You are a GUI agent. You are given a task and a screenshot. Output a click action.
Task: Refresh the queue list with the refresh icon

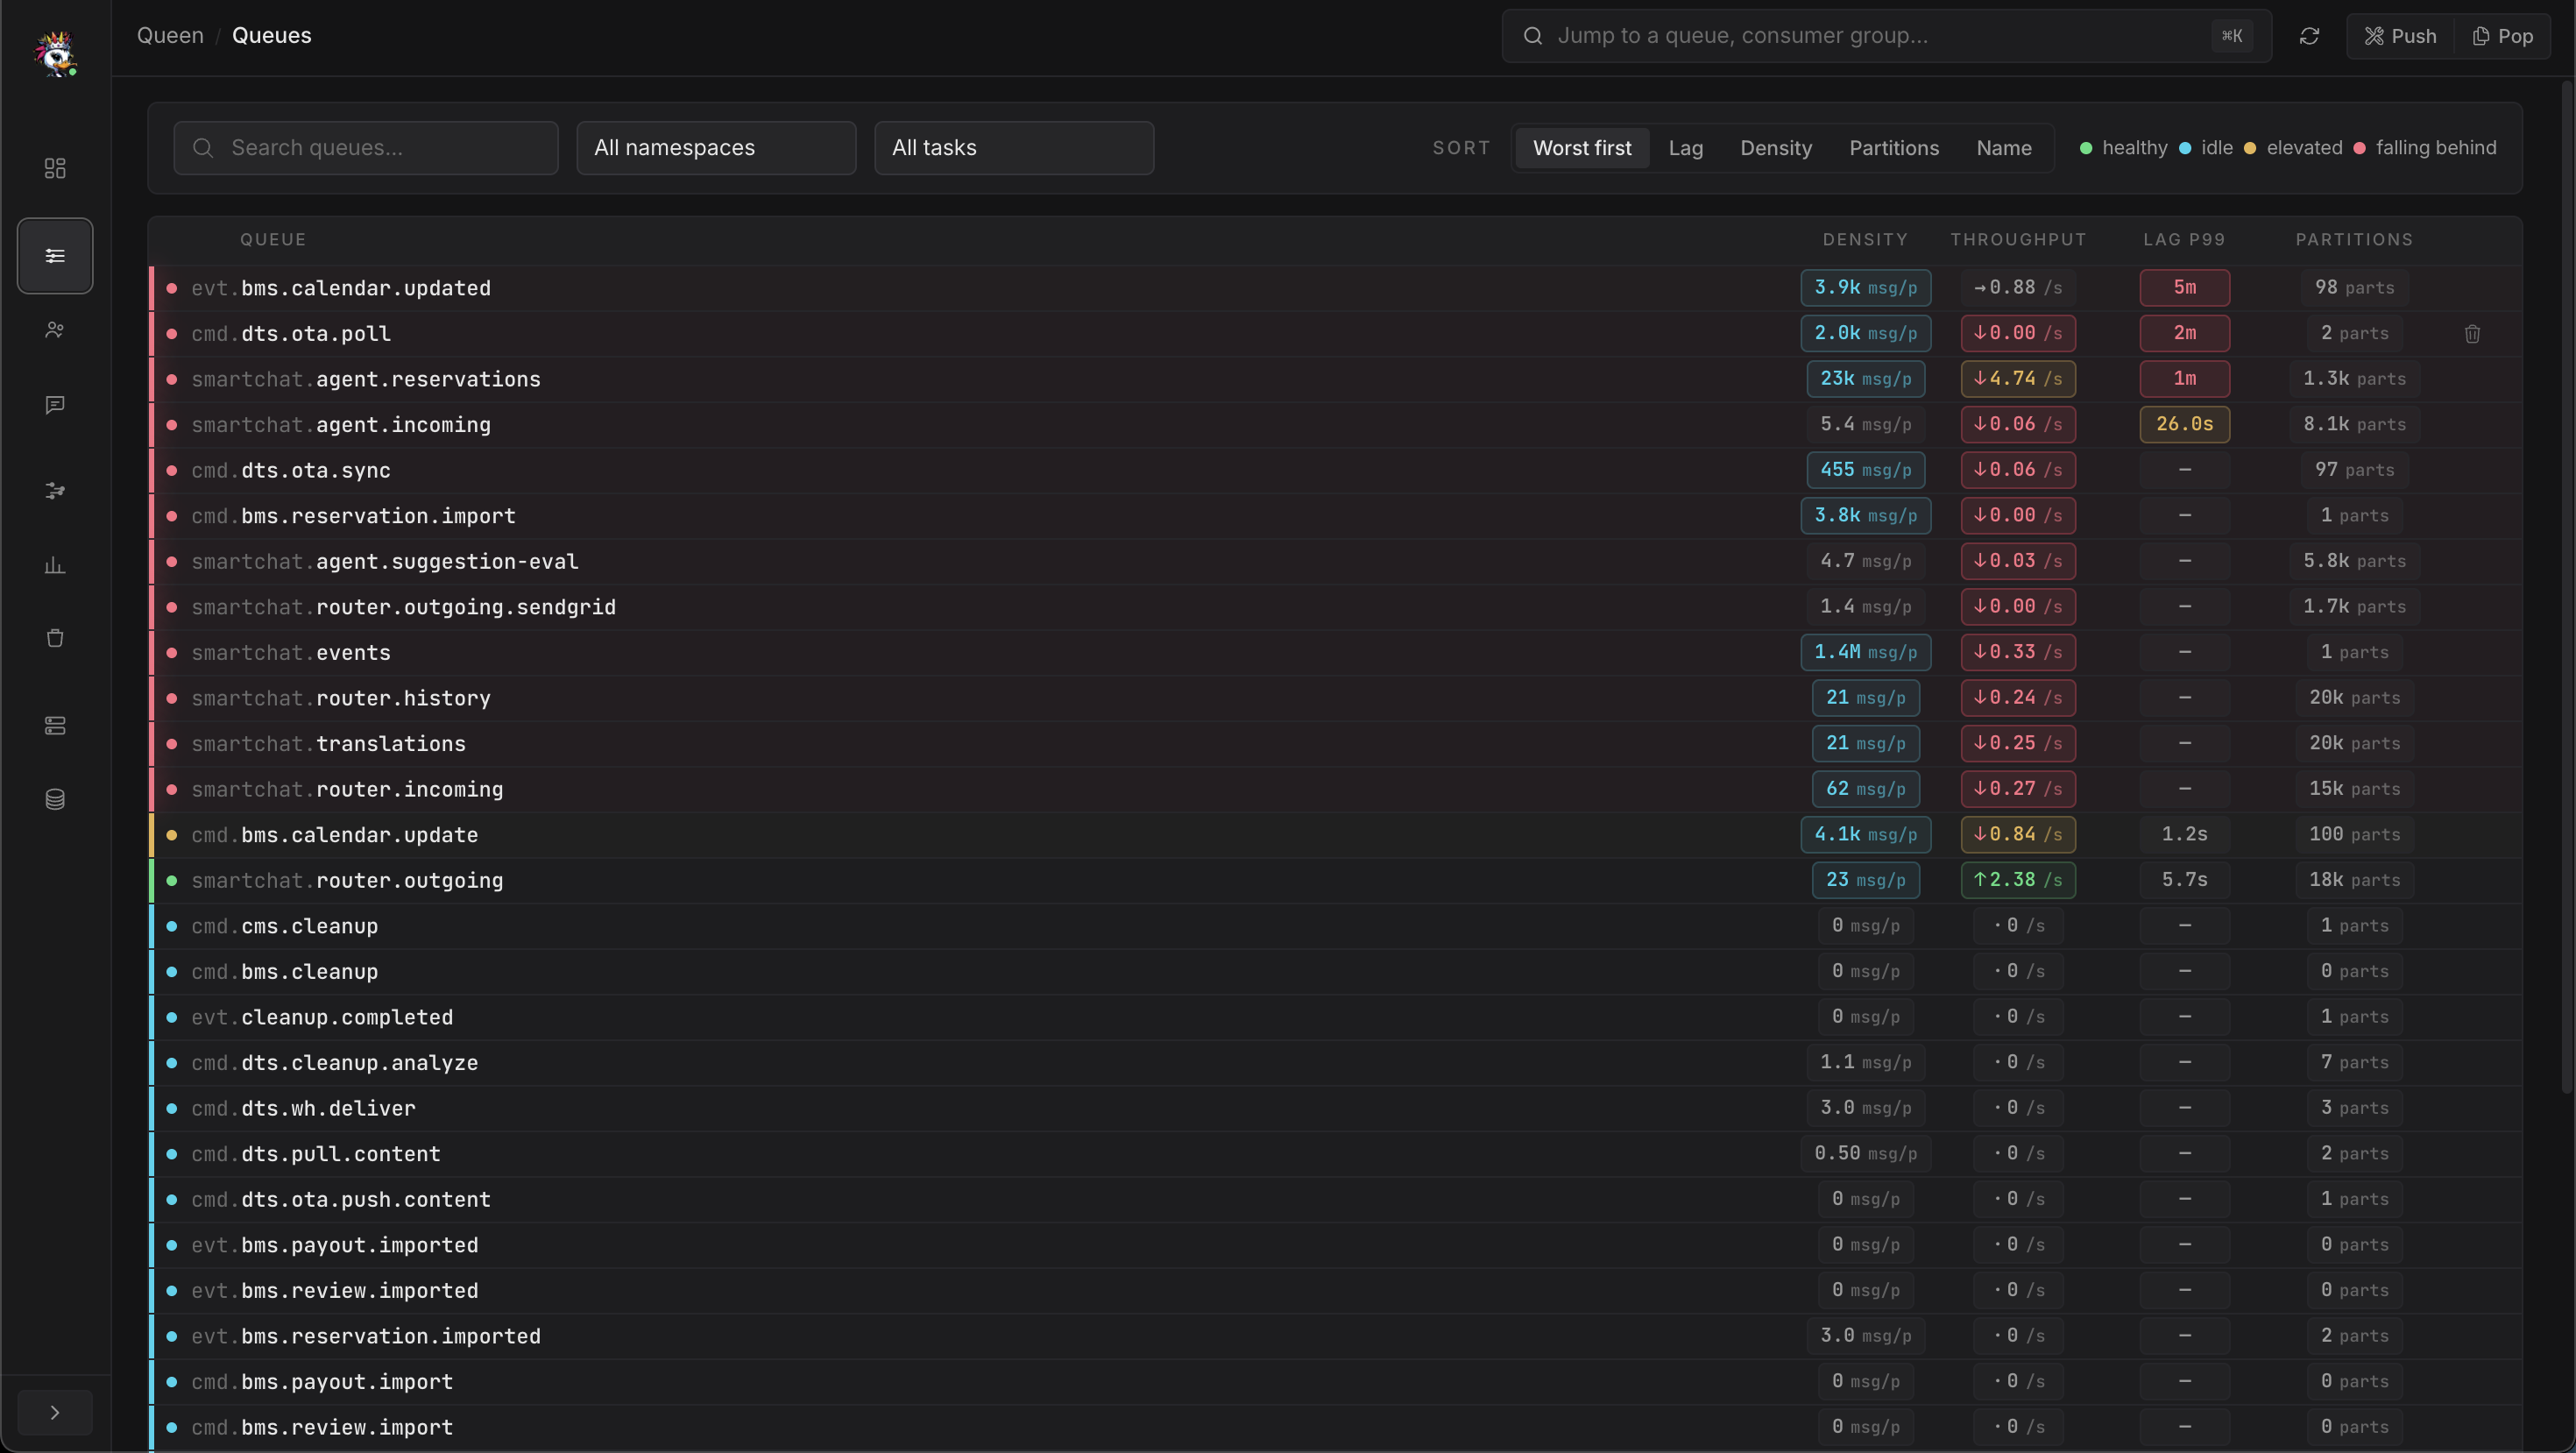pyautogui.click(x=2310, y=35)
